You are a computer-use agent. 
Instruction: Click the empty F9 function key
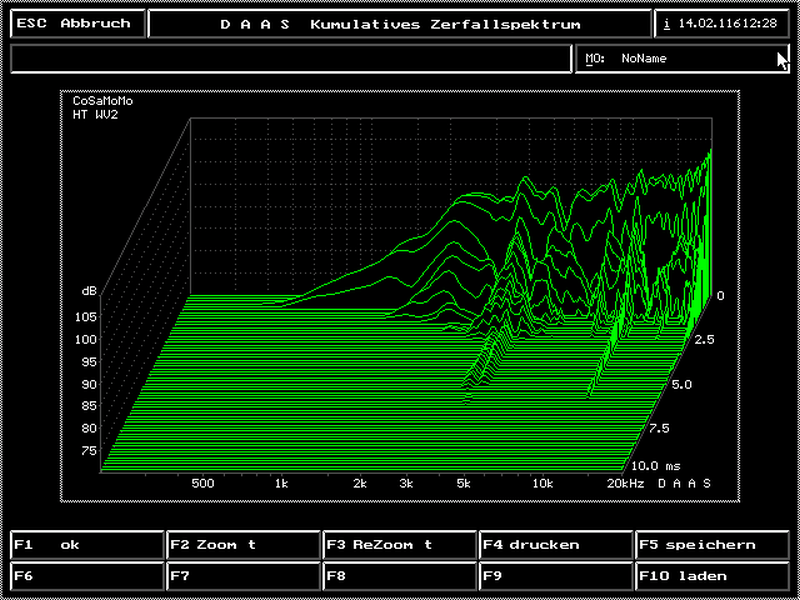tap(556, 576)
